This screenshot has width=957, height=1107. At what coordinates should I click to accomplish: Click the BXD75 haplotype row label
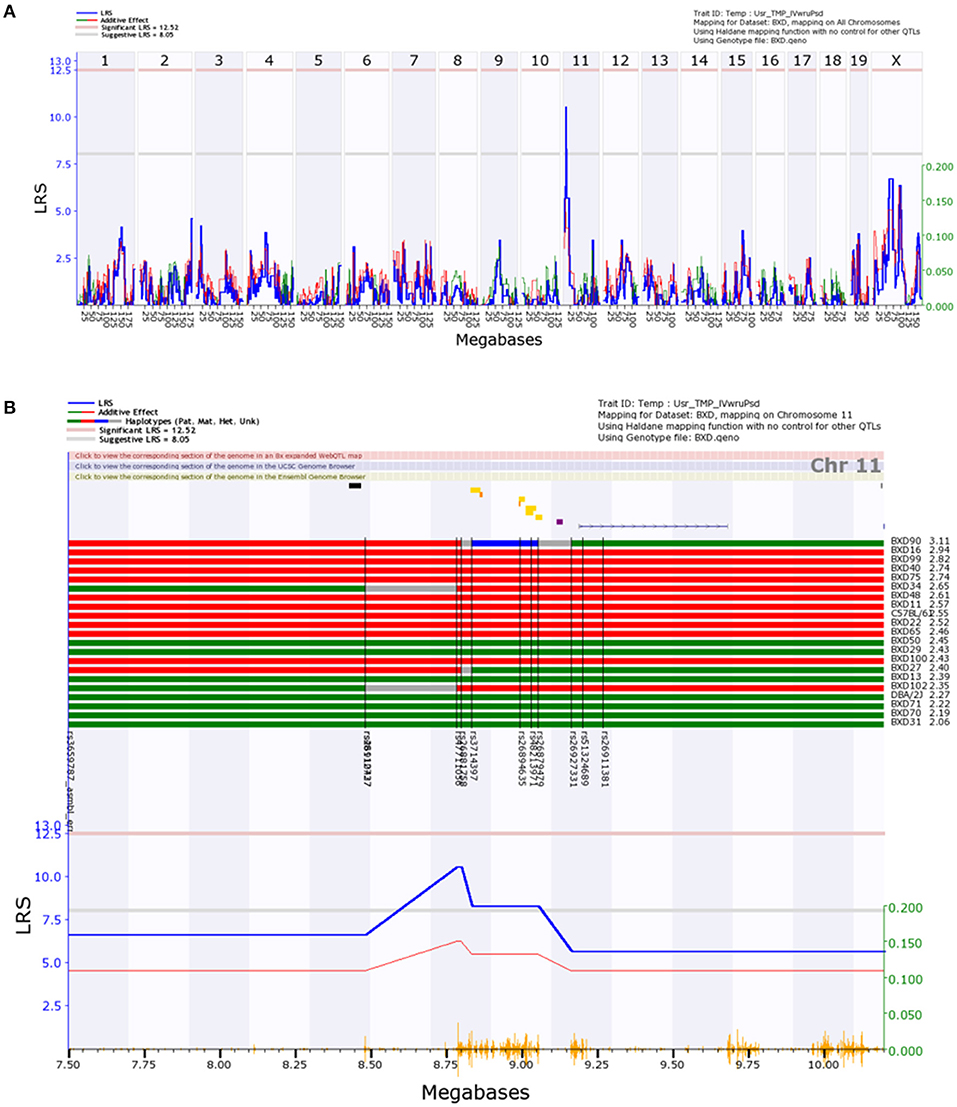(x=905, y=577)
